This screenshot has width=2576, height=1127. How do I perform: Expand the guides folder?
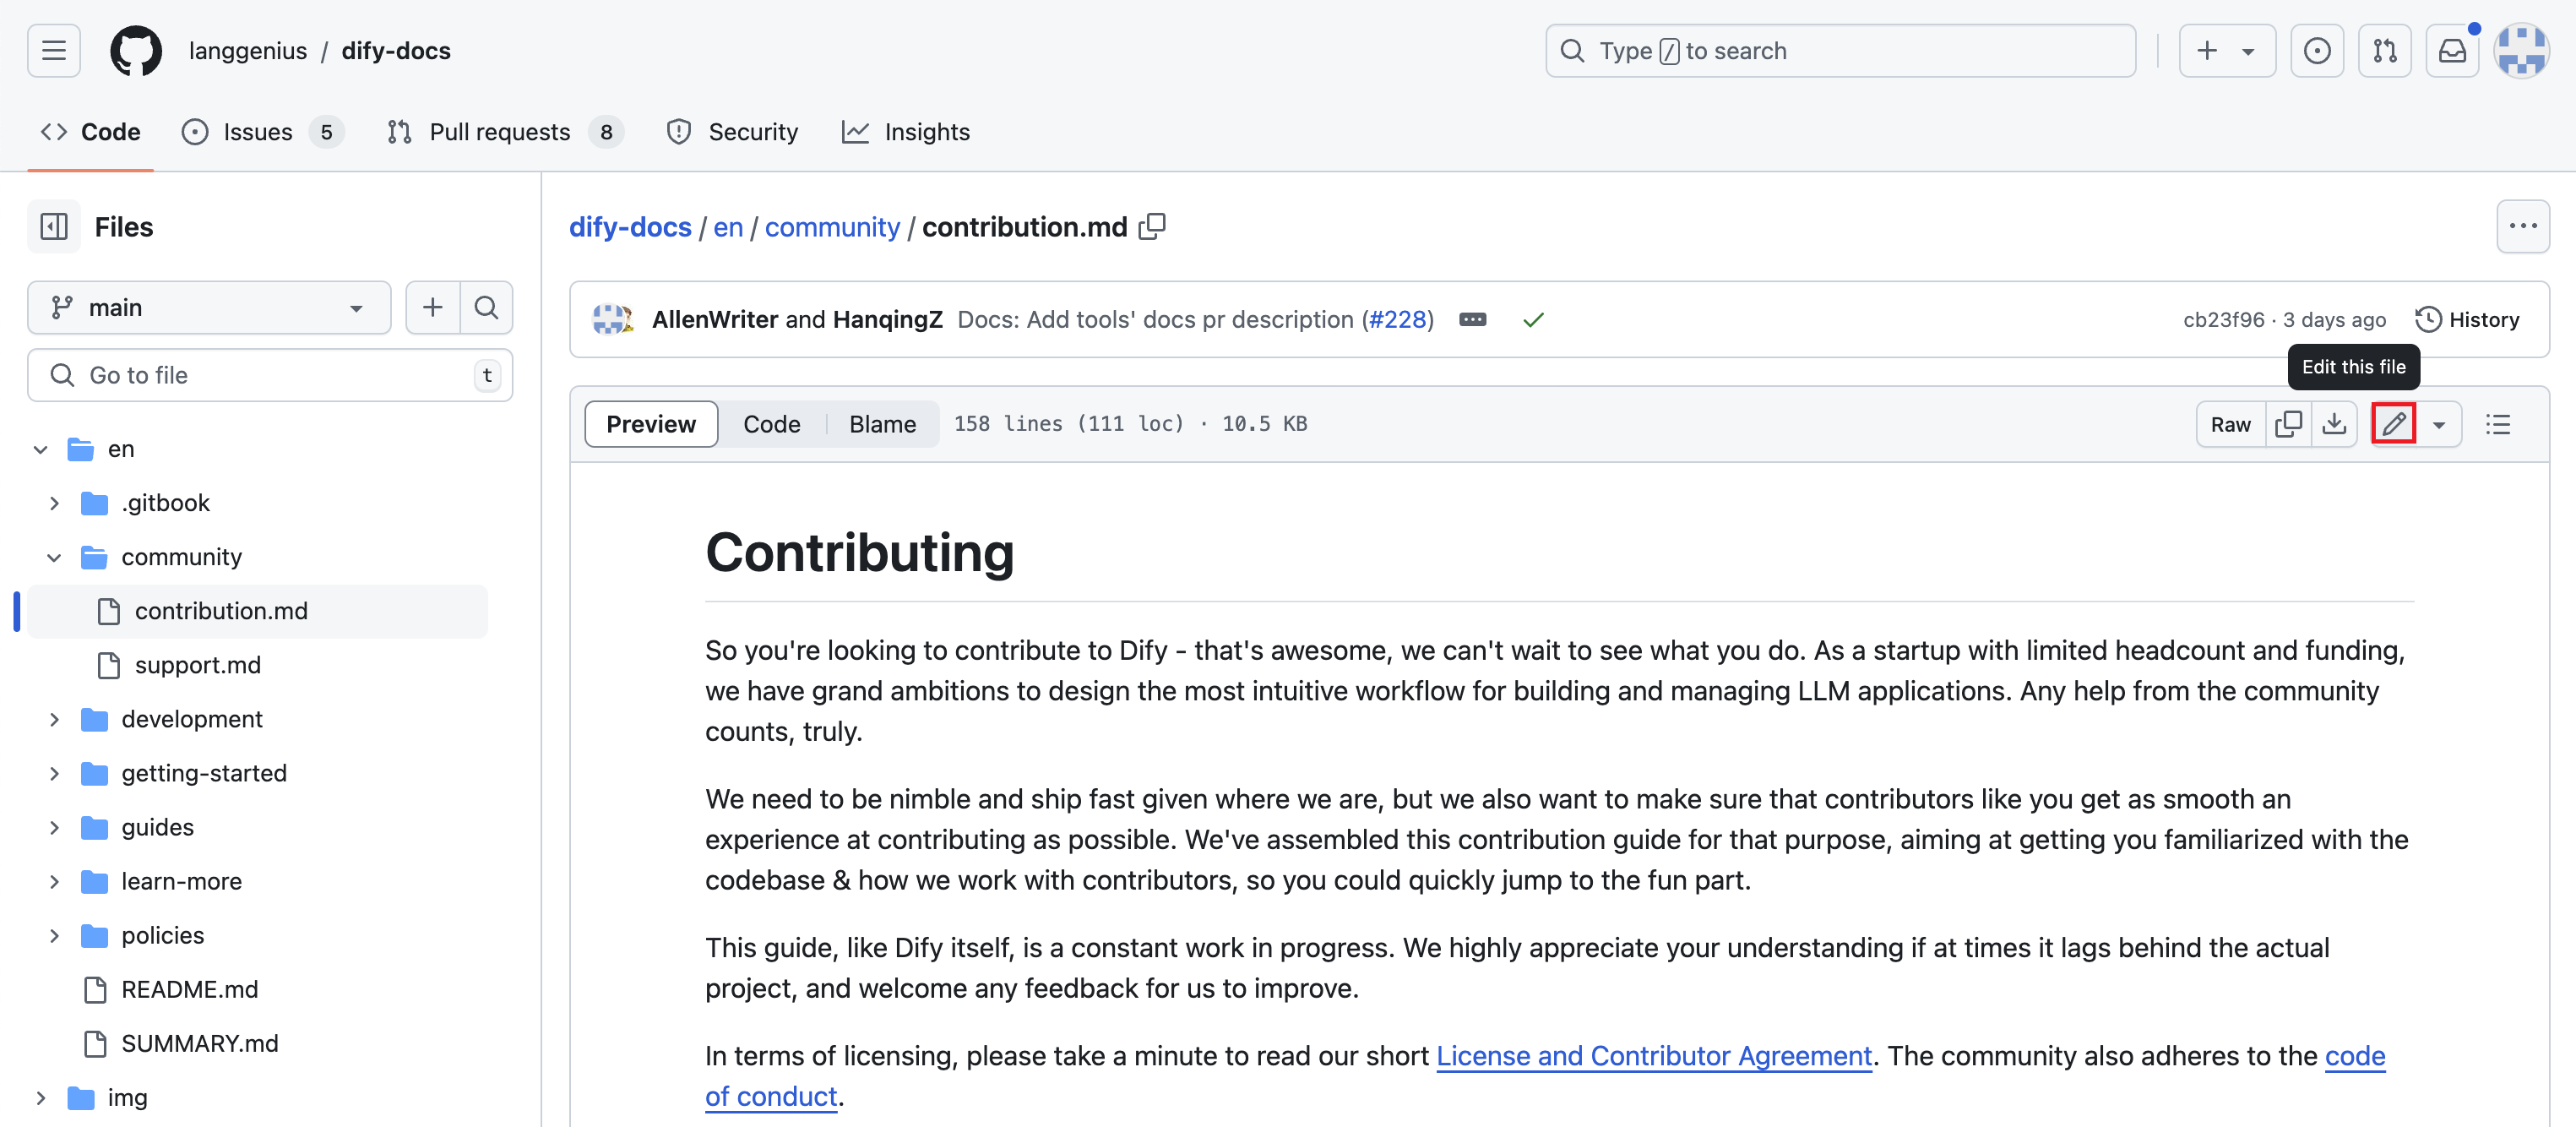click(55, 827)
